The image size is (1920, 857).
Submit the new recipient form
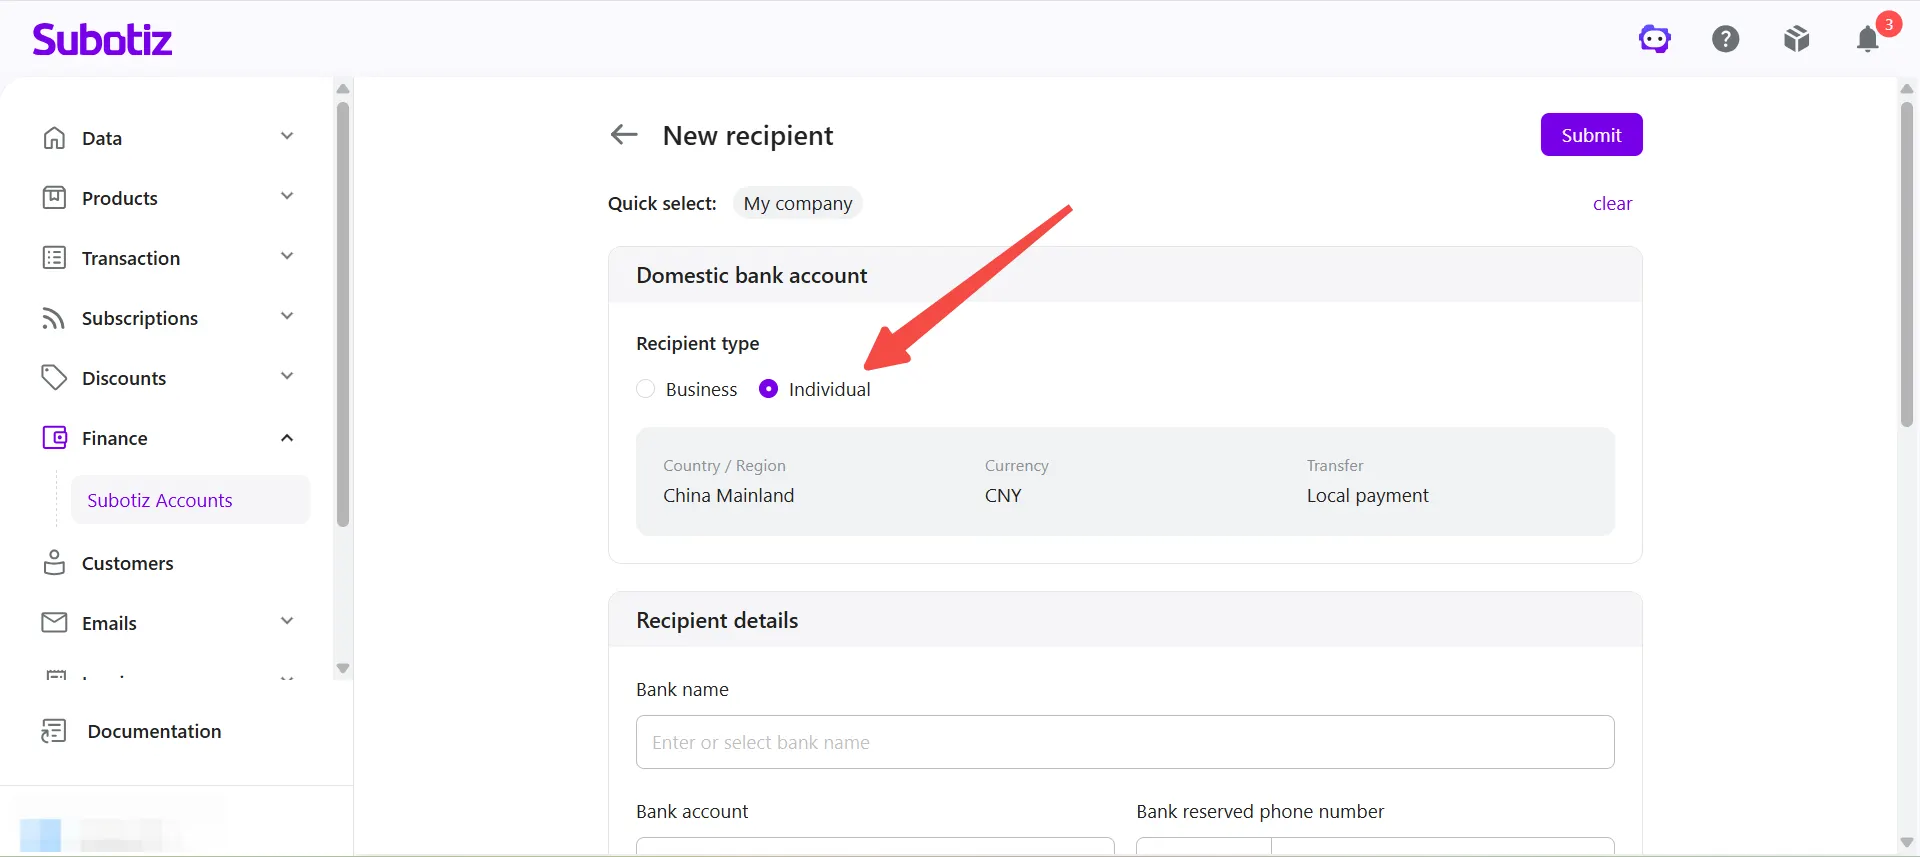coord(1591,135)
